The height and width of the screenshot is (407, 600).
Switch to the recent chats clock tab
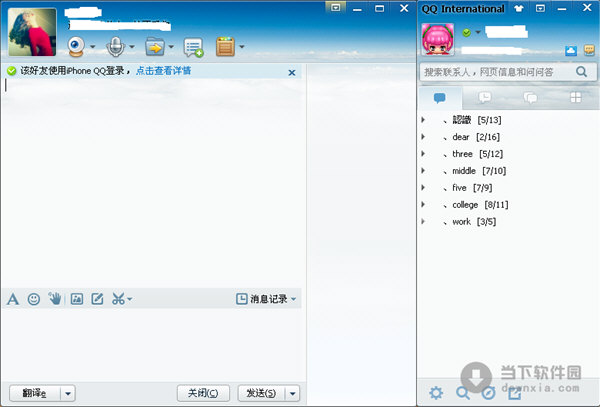click(x=485, y=98)
